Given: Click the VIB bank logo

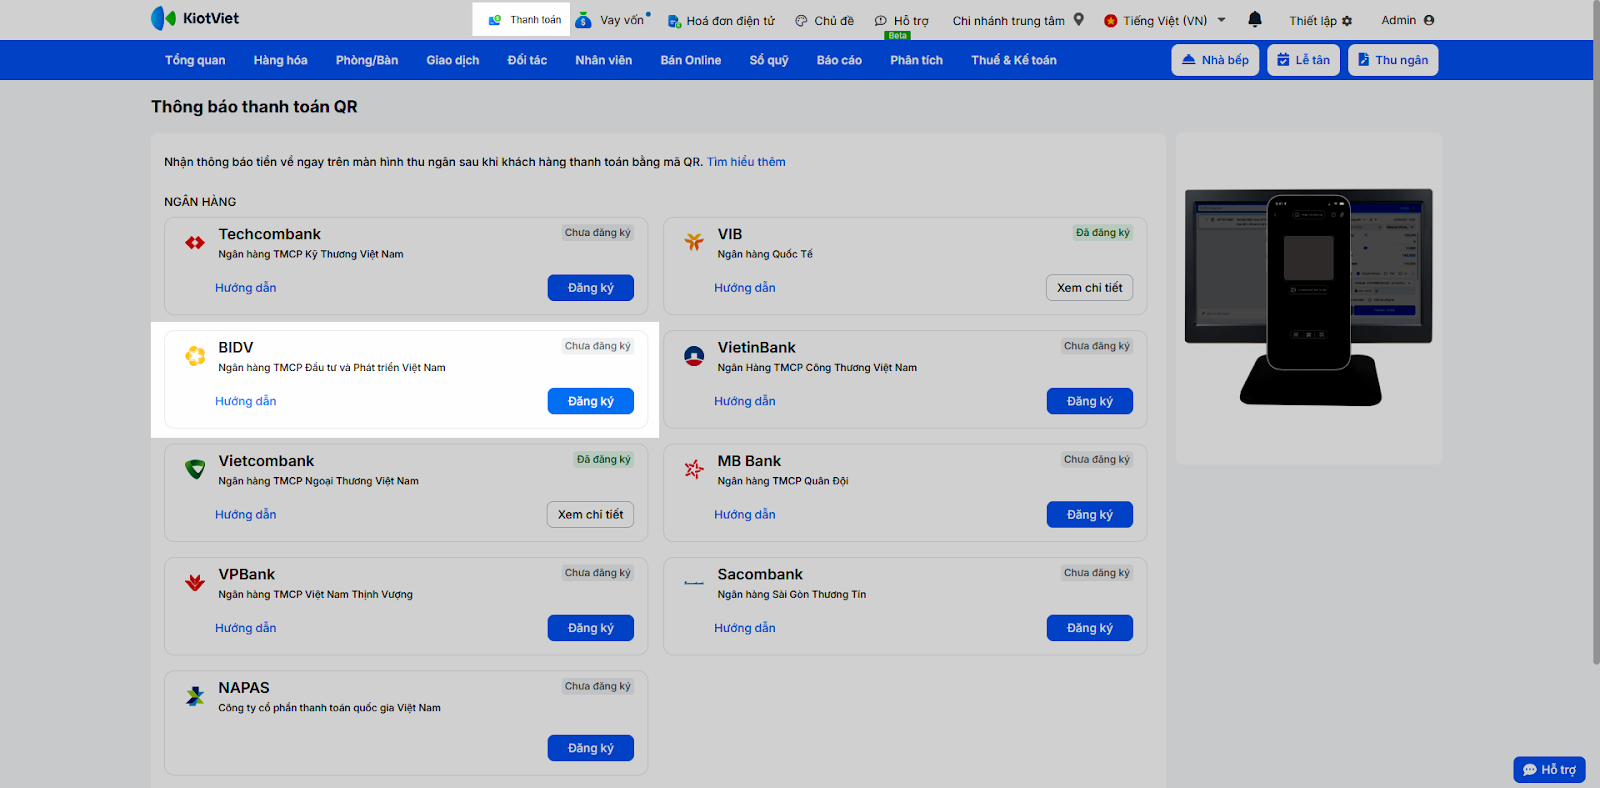Looking at the screenshot, I should (694, 241).
